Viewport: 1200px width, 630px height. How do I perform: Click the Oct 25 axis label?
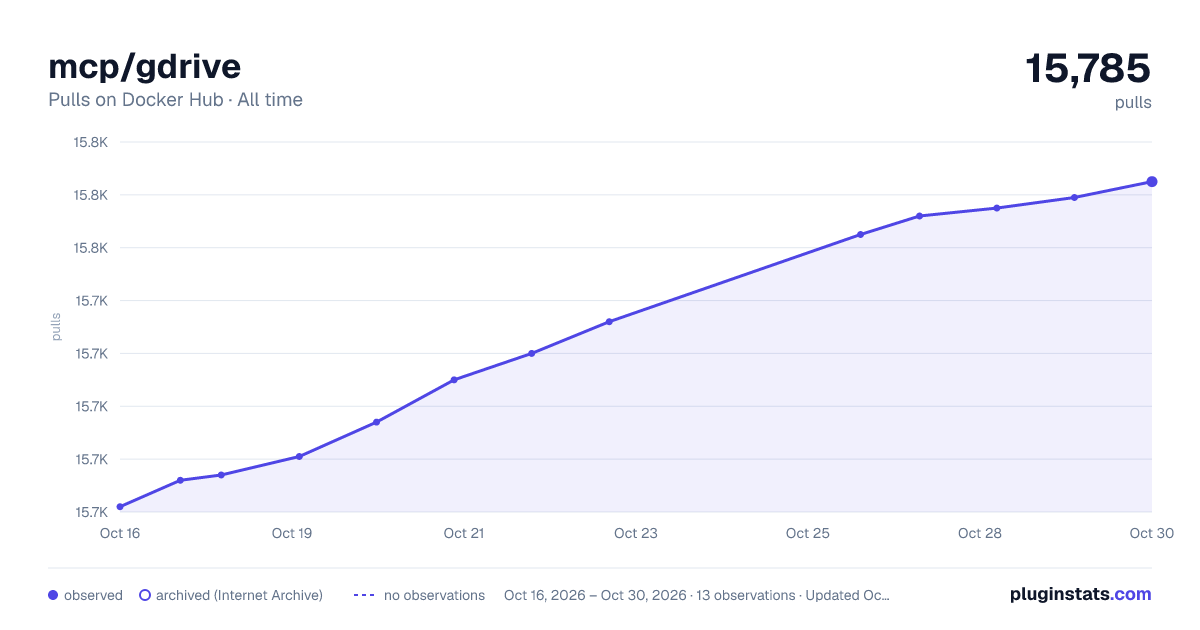808,533
